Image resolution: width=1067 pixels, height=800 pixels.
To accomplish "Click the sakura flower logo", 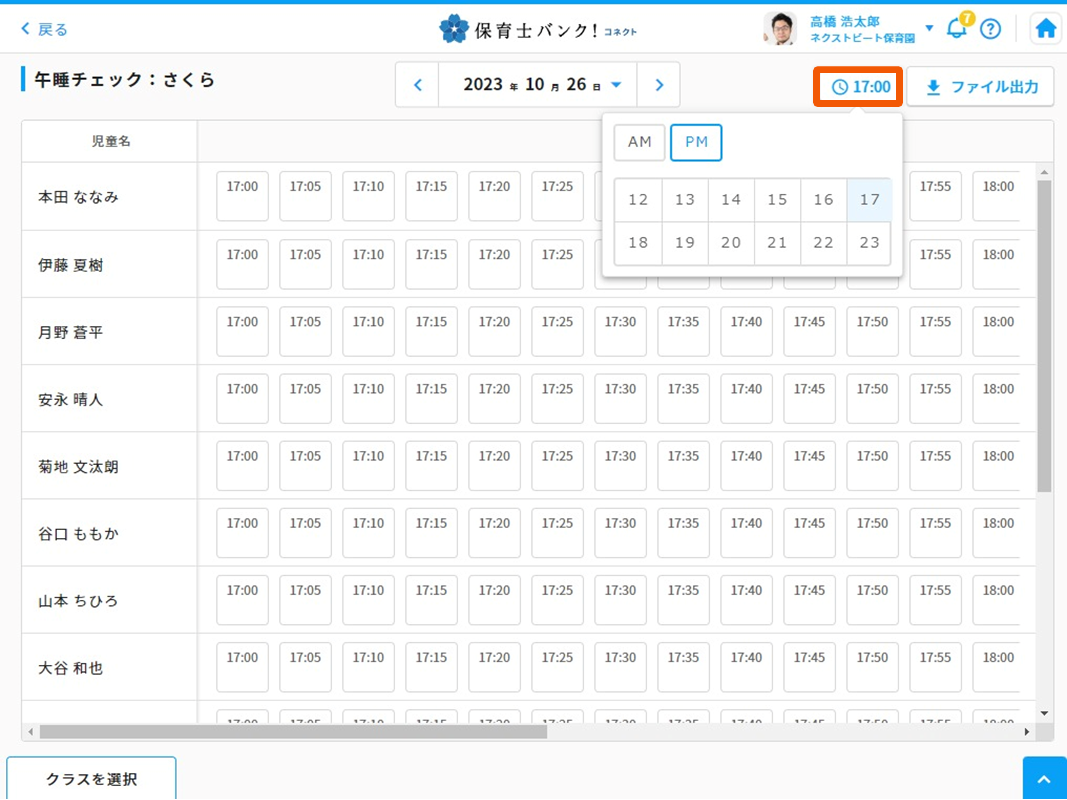I will point(453,29).
